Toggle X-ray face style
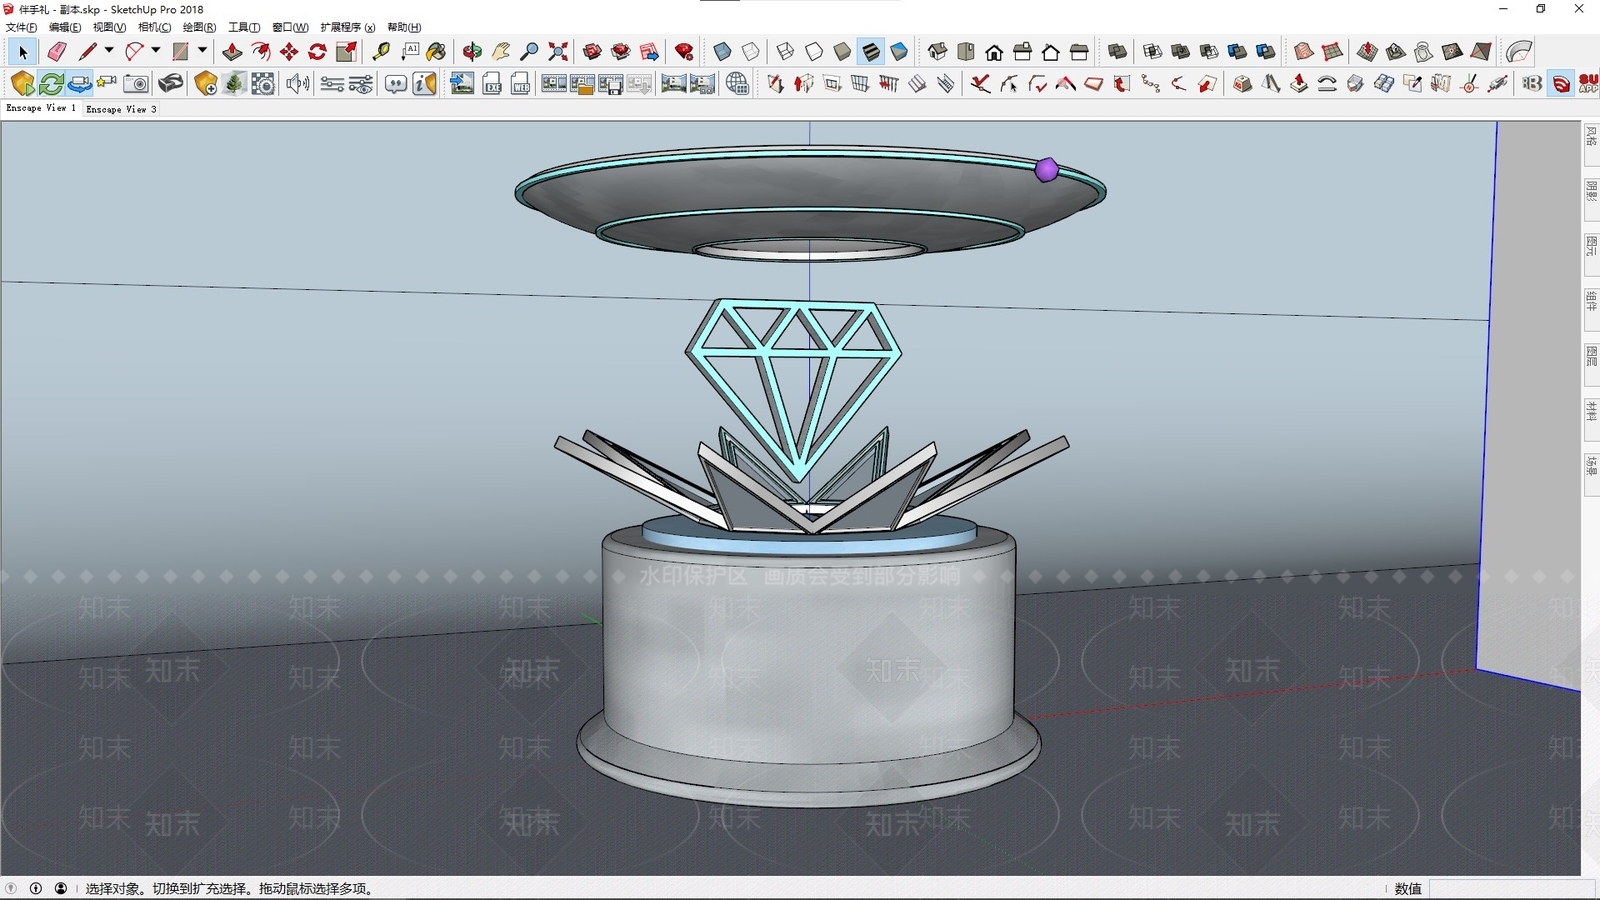Image resolution: width=1600 pixels, height=900 pixels. (722, 52)
